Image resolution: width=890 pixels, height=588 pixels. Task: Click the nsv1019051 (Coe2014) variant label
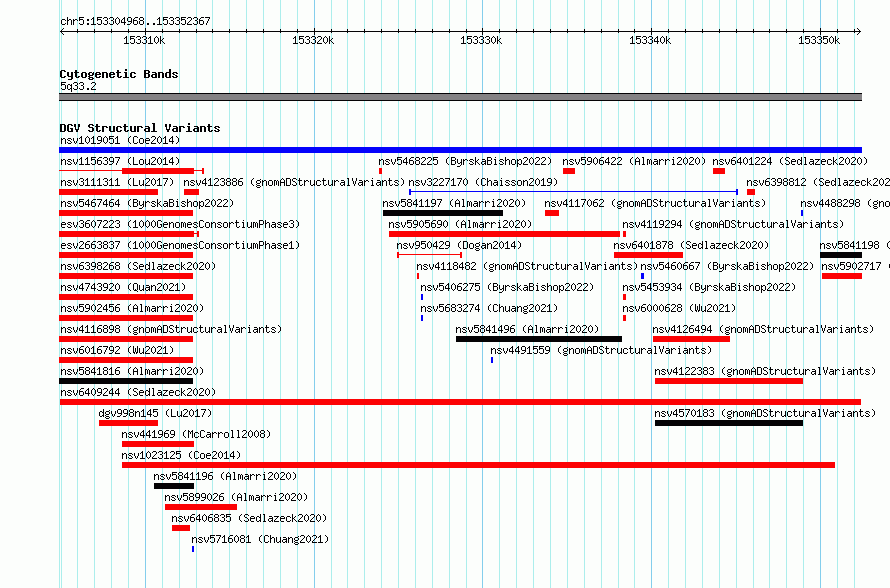tap(120, 140)
